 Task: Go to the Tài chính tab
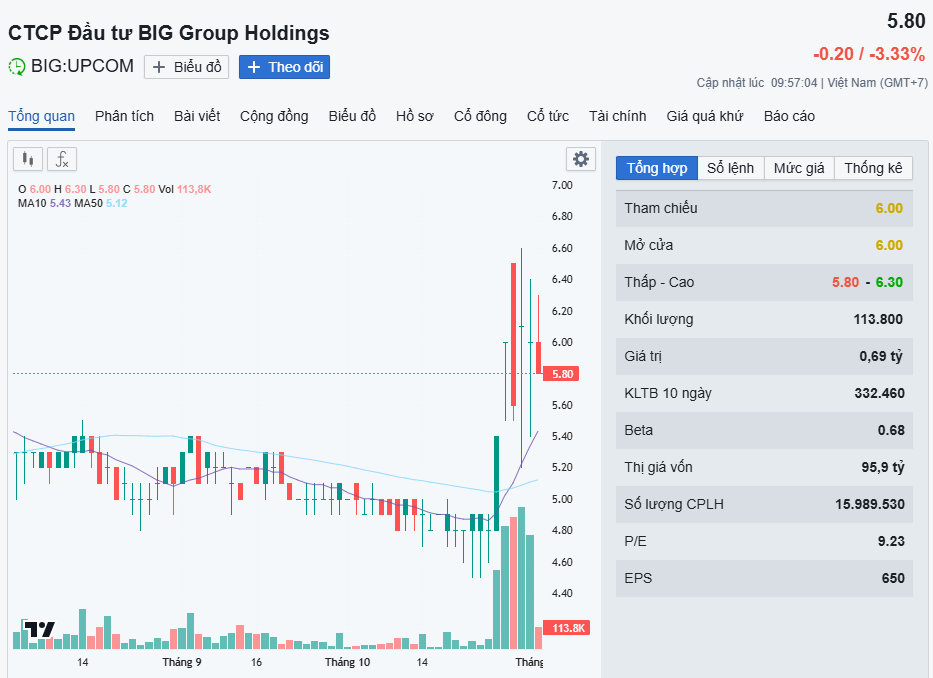tap(617, 116)
